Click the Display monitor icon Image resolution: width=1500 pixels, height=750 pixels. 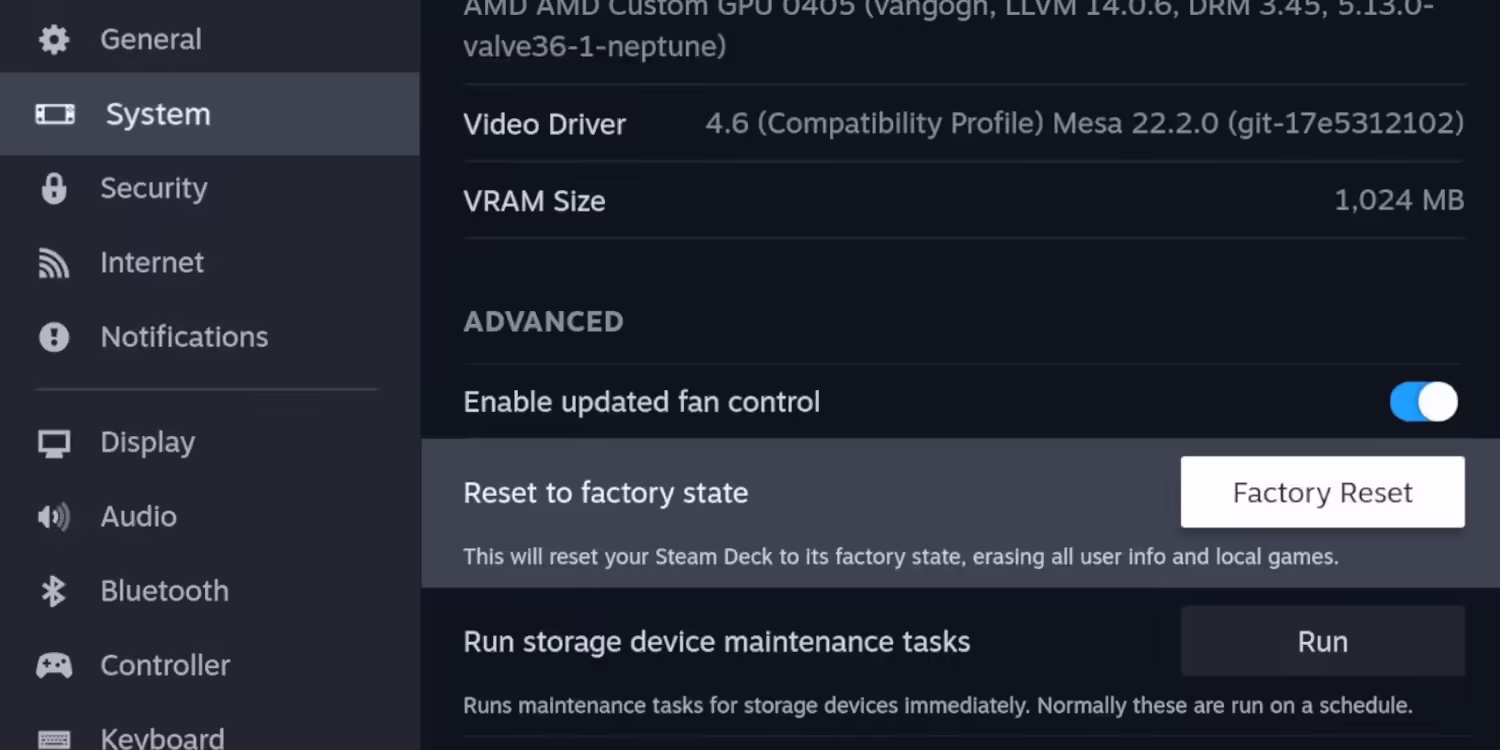pyautogui.click(x=54, y=443)
